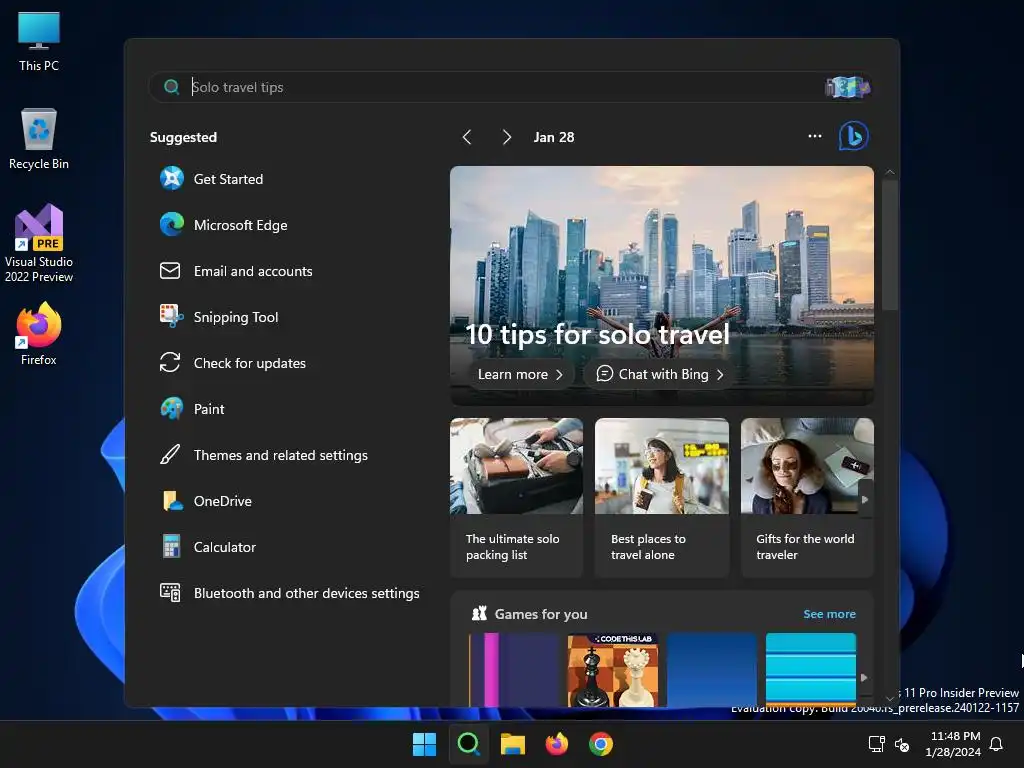The image size is (1024, 768).
Task: Click scrollbar down arrow in search panel
Action: [889, 699]
